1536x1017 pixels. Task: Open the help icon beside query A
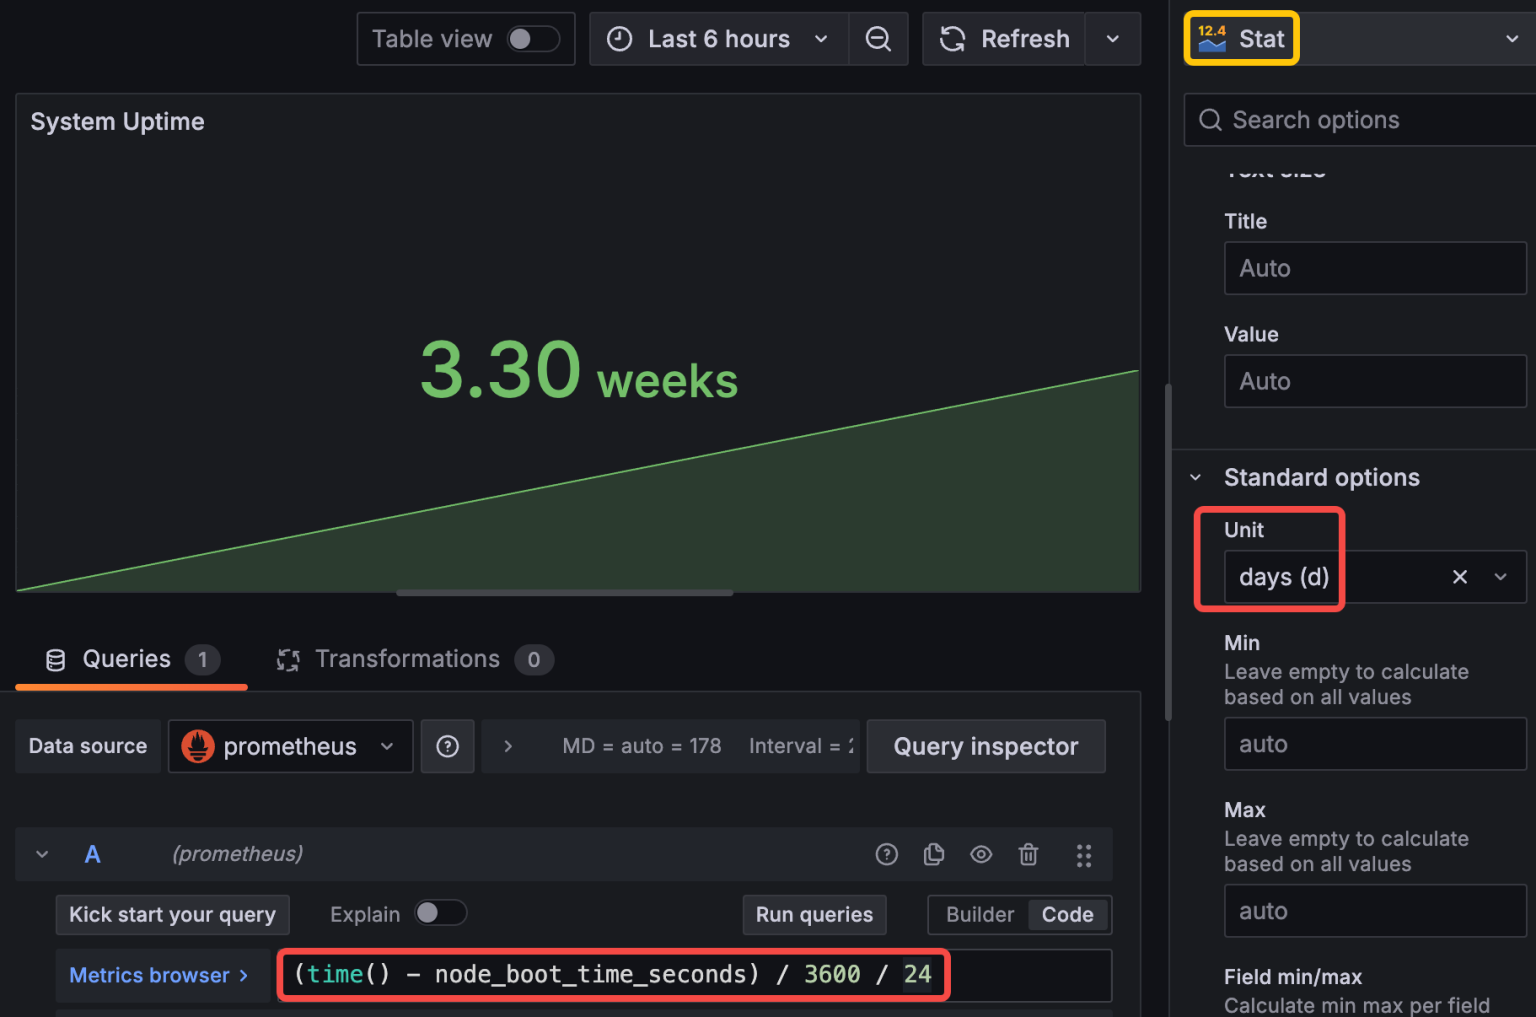tap(887, 854)
